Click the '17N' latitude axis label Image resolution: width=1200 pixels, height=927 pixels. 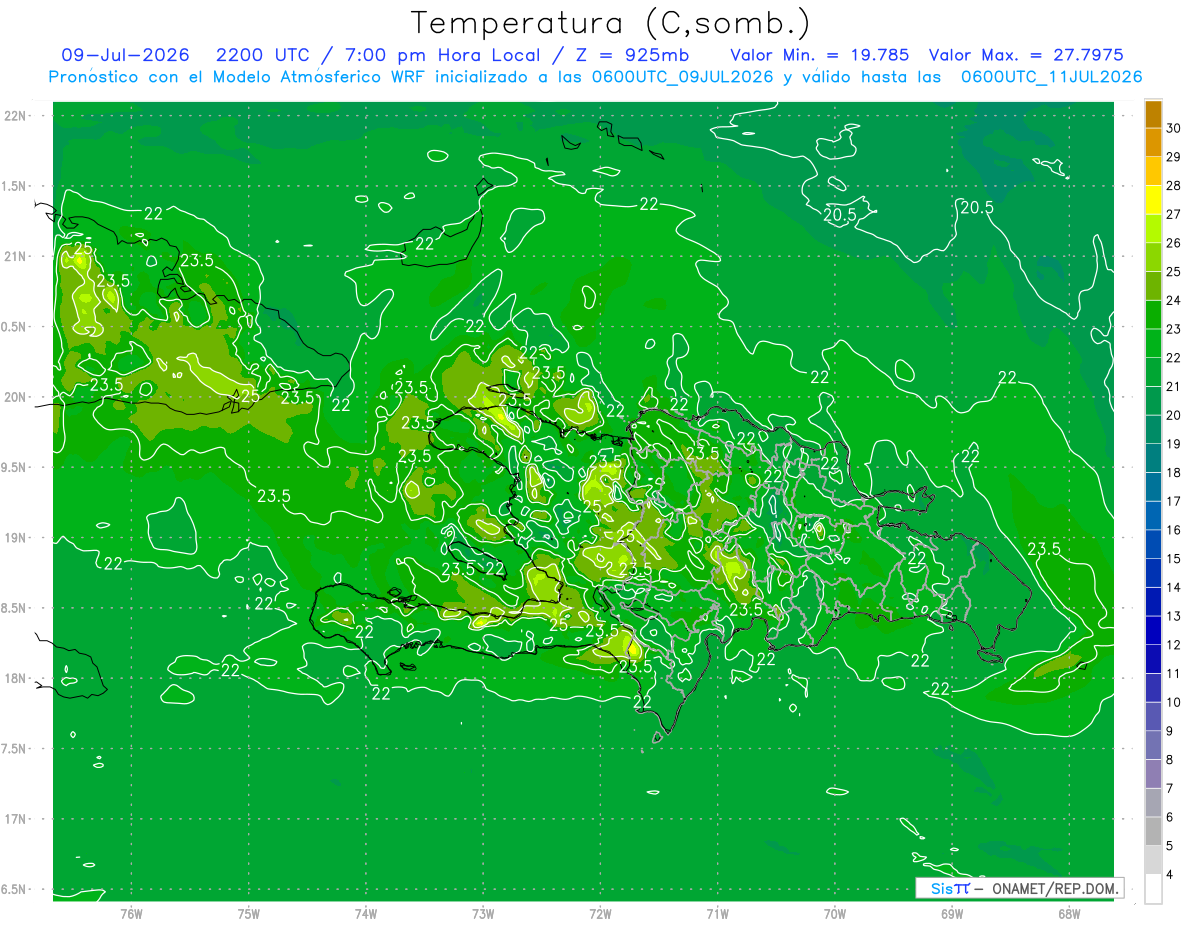15,819
